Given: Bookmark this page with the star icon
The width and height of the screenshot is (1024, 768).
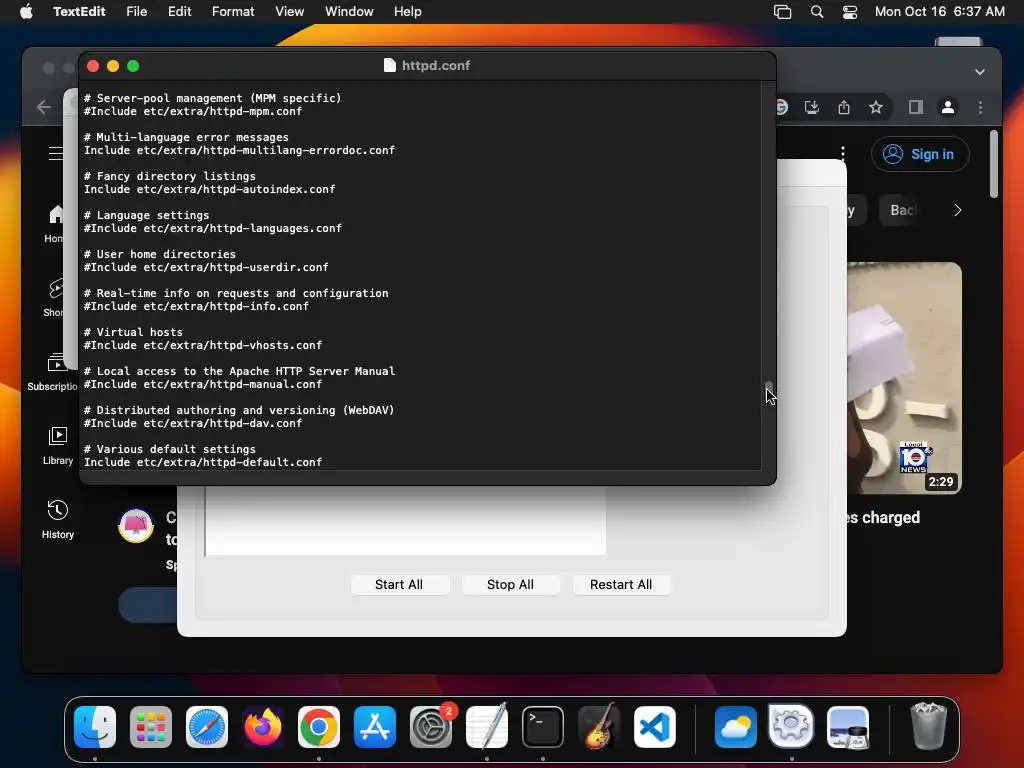Looking at the screenshot, I should (876, 107).
